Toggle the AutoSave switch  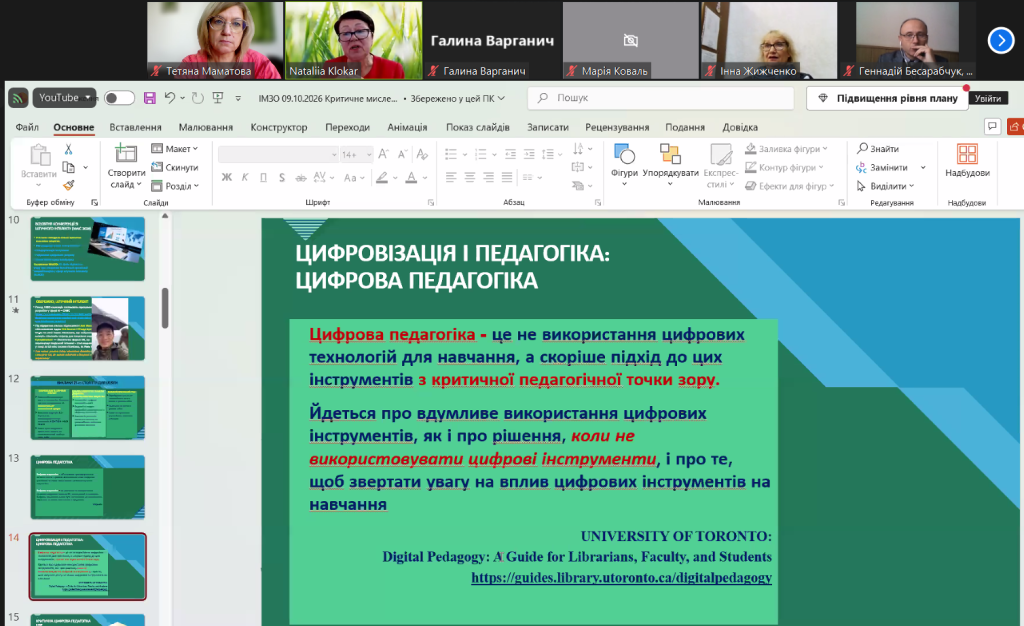click(120, 98)
